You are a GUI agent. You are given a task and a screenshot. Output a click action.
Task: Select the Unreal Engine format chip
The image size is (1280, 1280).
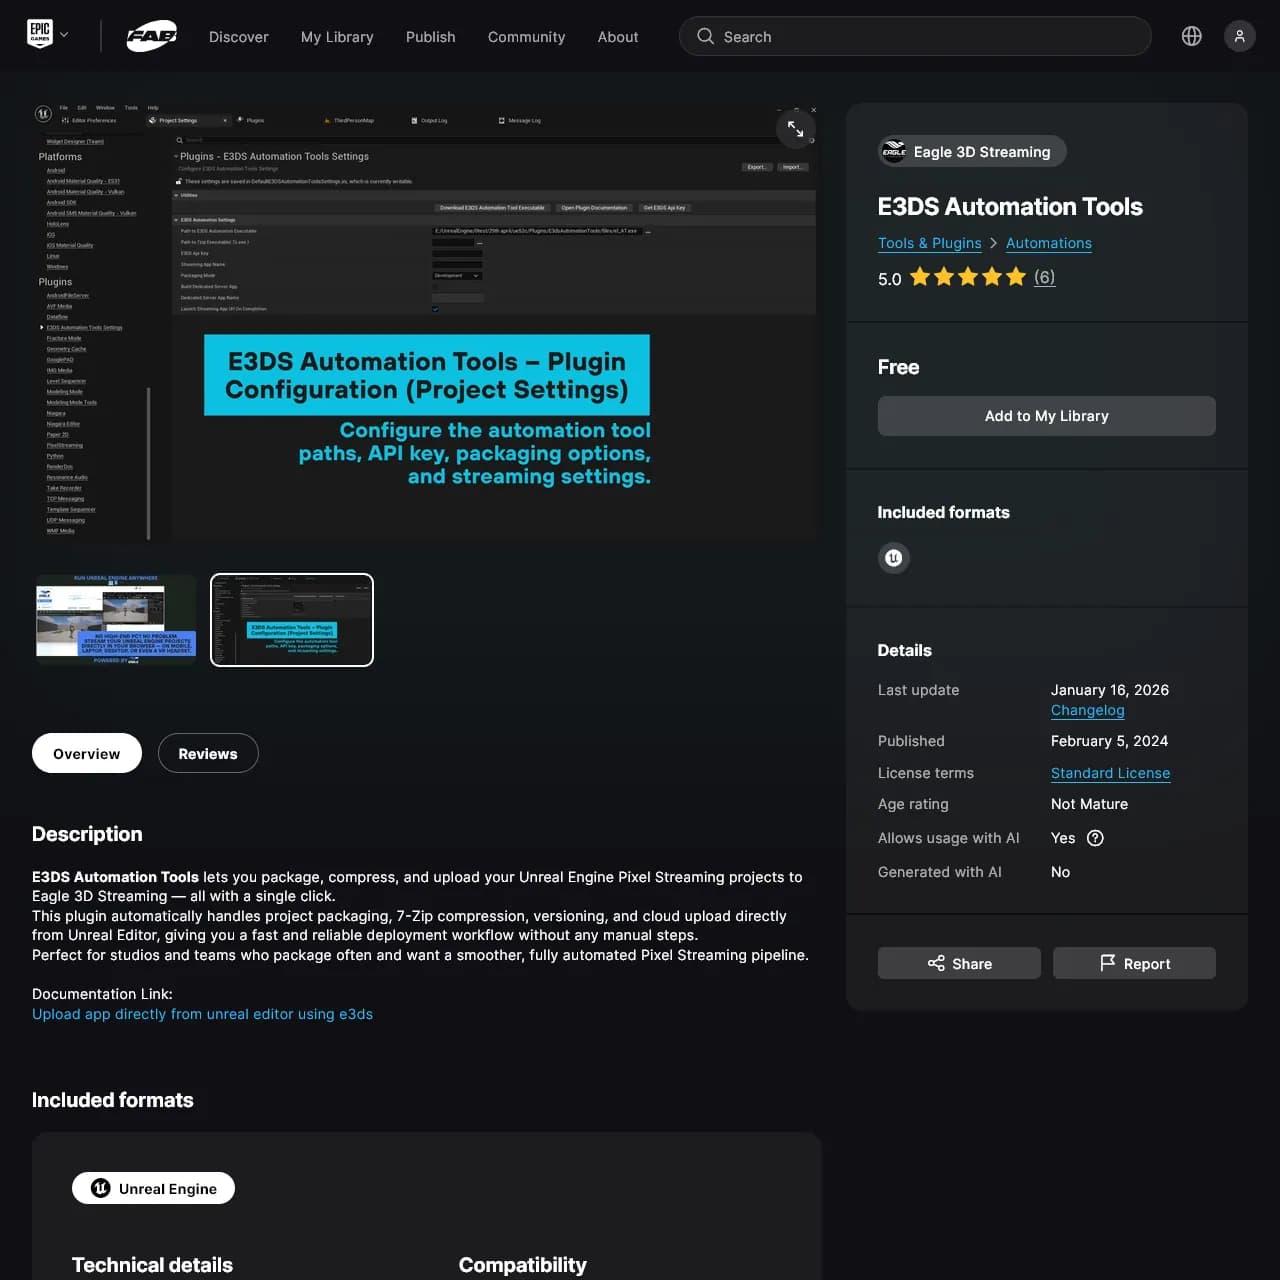[153, 1188]
